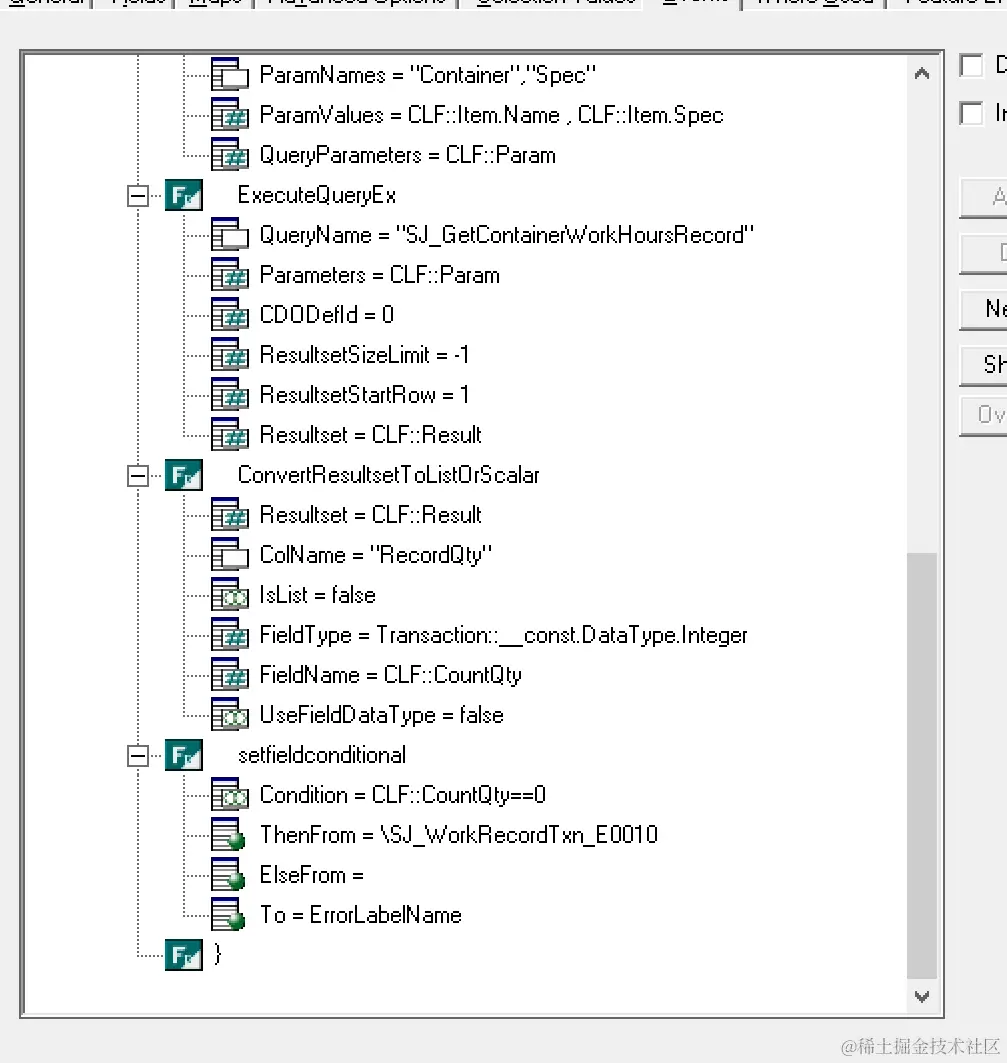Click the green-dot icon beside ThenFrom row
Viewport: 1007px width, 1063px height.
coord(228,835)
